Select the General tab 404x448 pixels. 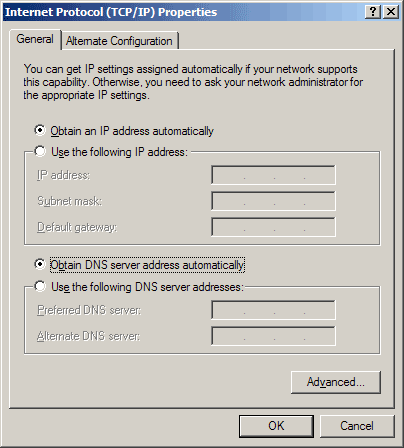[35, 39]
